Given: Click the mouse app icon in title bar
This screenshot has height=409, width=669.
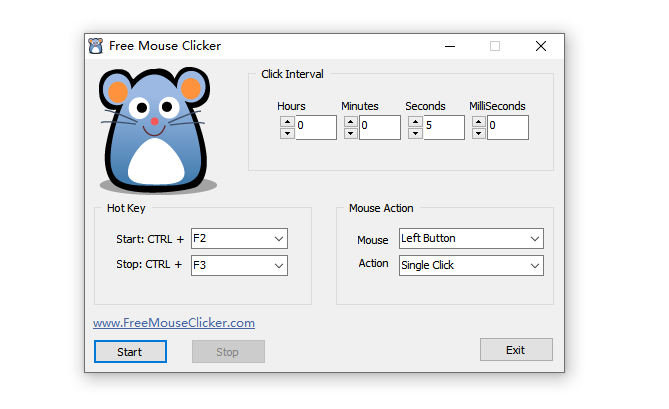Looking at the screenshot, I should coord(96,46).
